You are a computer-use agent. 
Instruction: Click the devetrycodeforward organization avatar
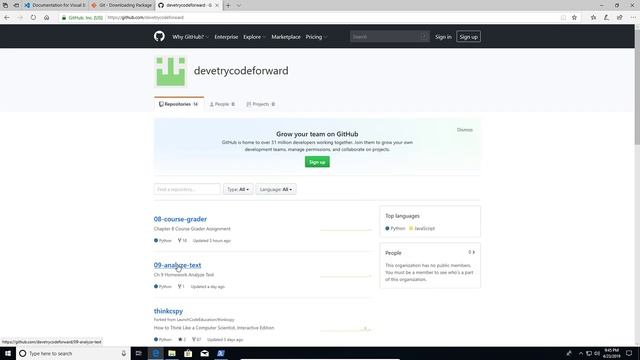171,71
